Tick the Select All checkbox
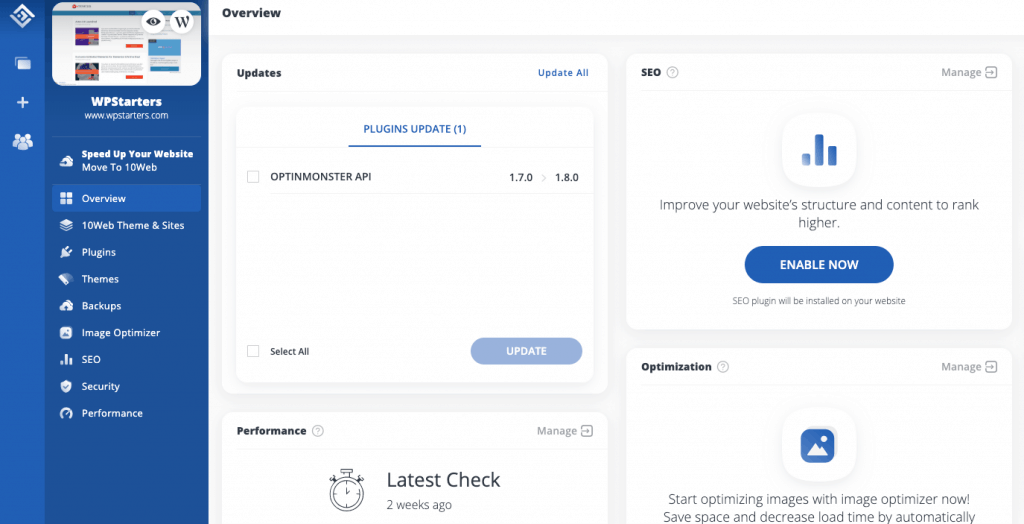 coord(253,352)
